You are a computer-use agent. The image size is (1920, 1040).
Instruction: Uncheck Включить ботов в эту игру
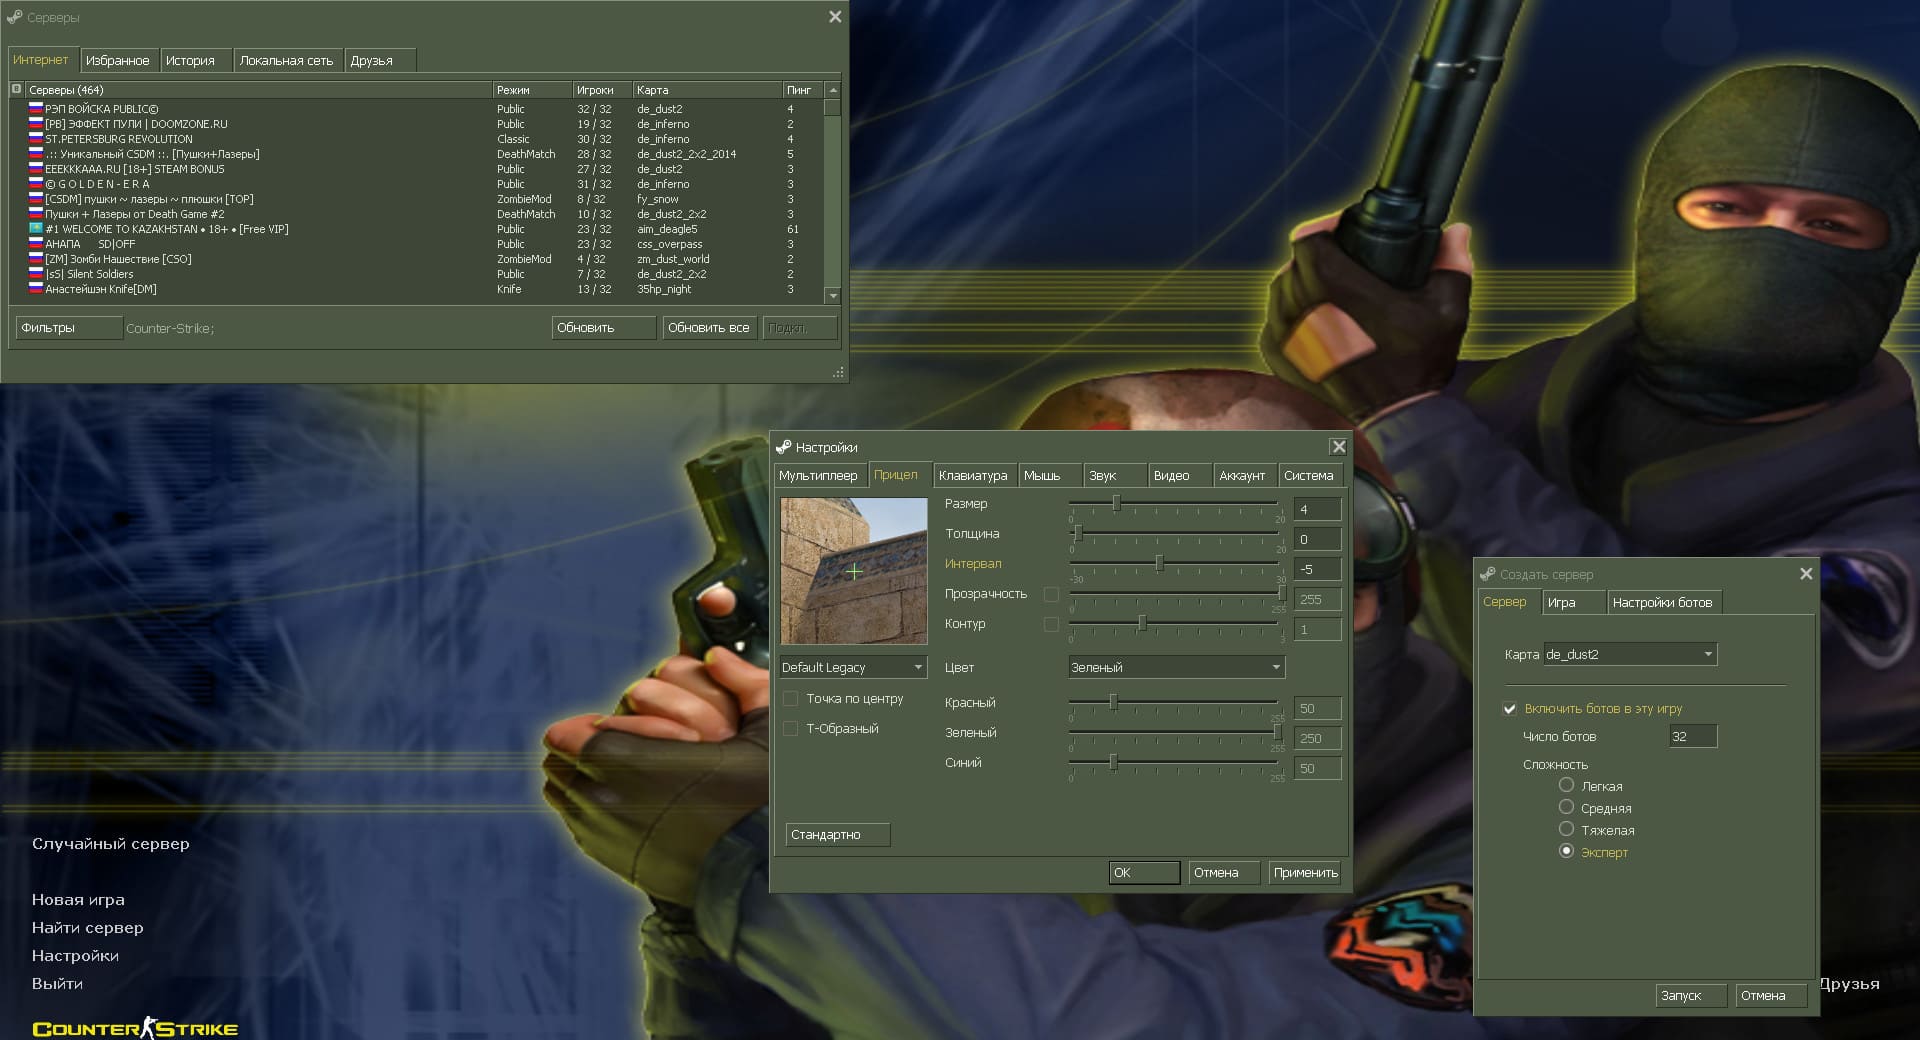(1510, 709)
